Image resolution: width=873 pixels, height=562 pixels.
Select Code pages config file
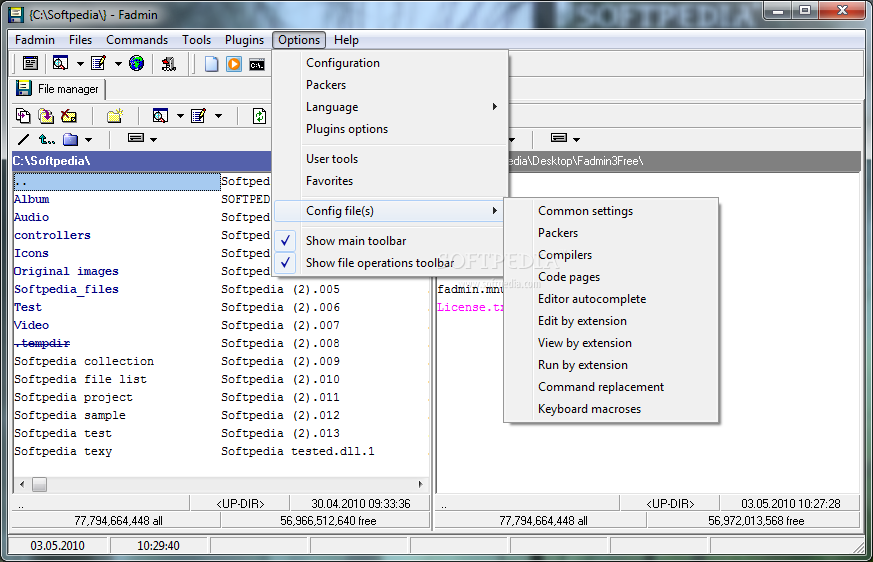click(611, 277)
